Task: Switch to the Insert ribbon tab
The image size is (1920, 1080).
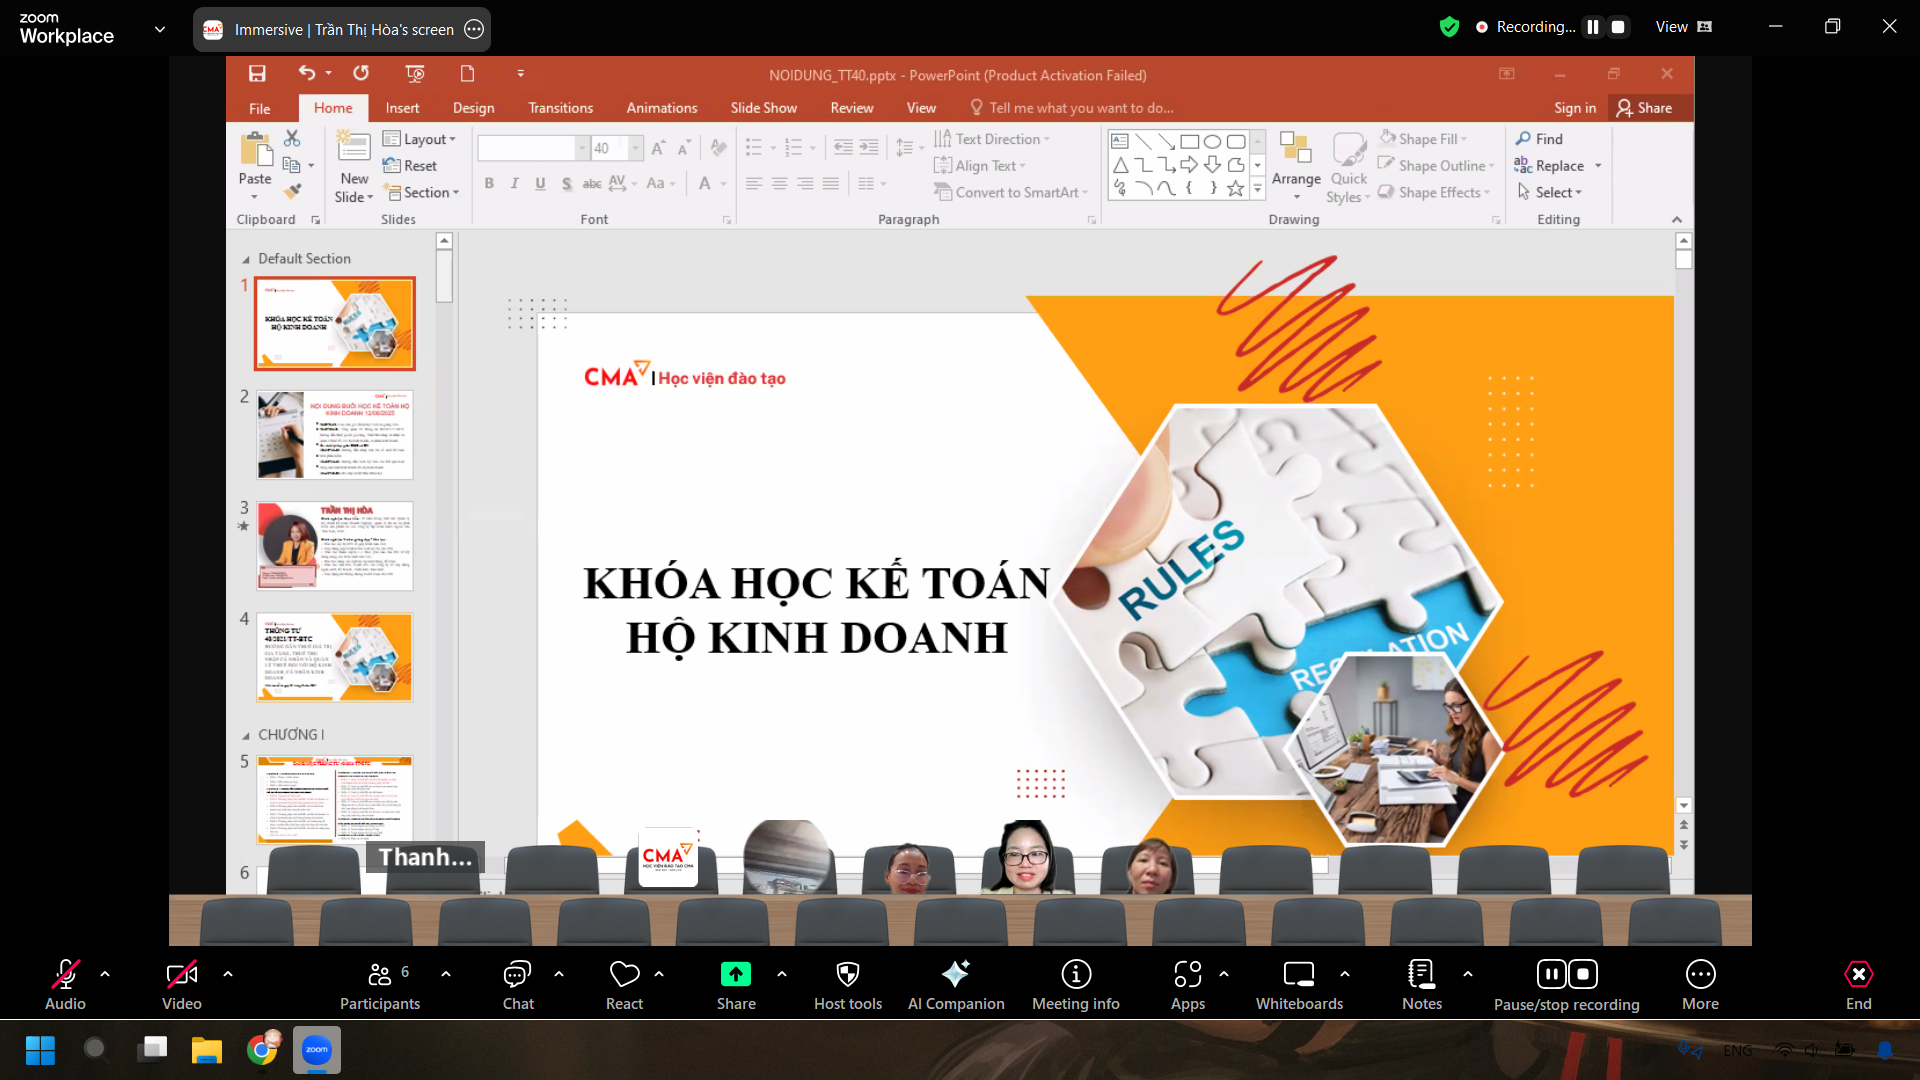Action: 402,108
